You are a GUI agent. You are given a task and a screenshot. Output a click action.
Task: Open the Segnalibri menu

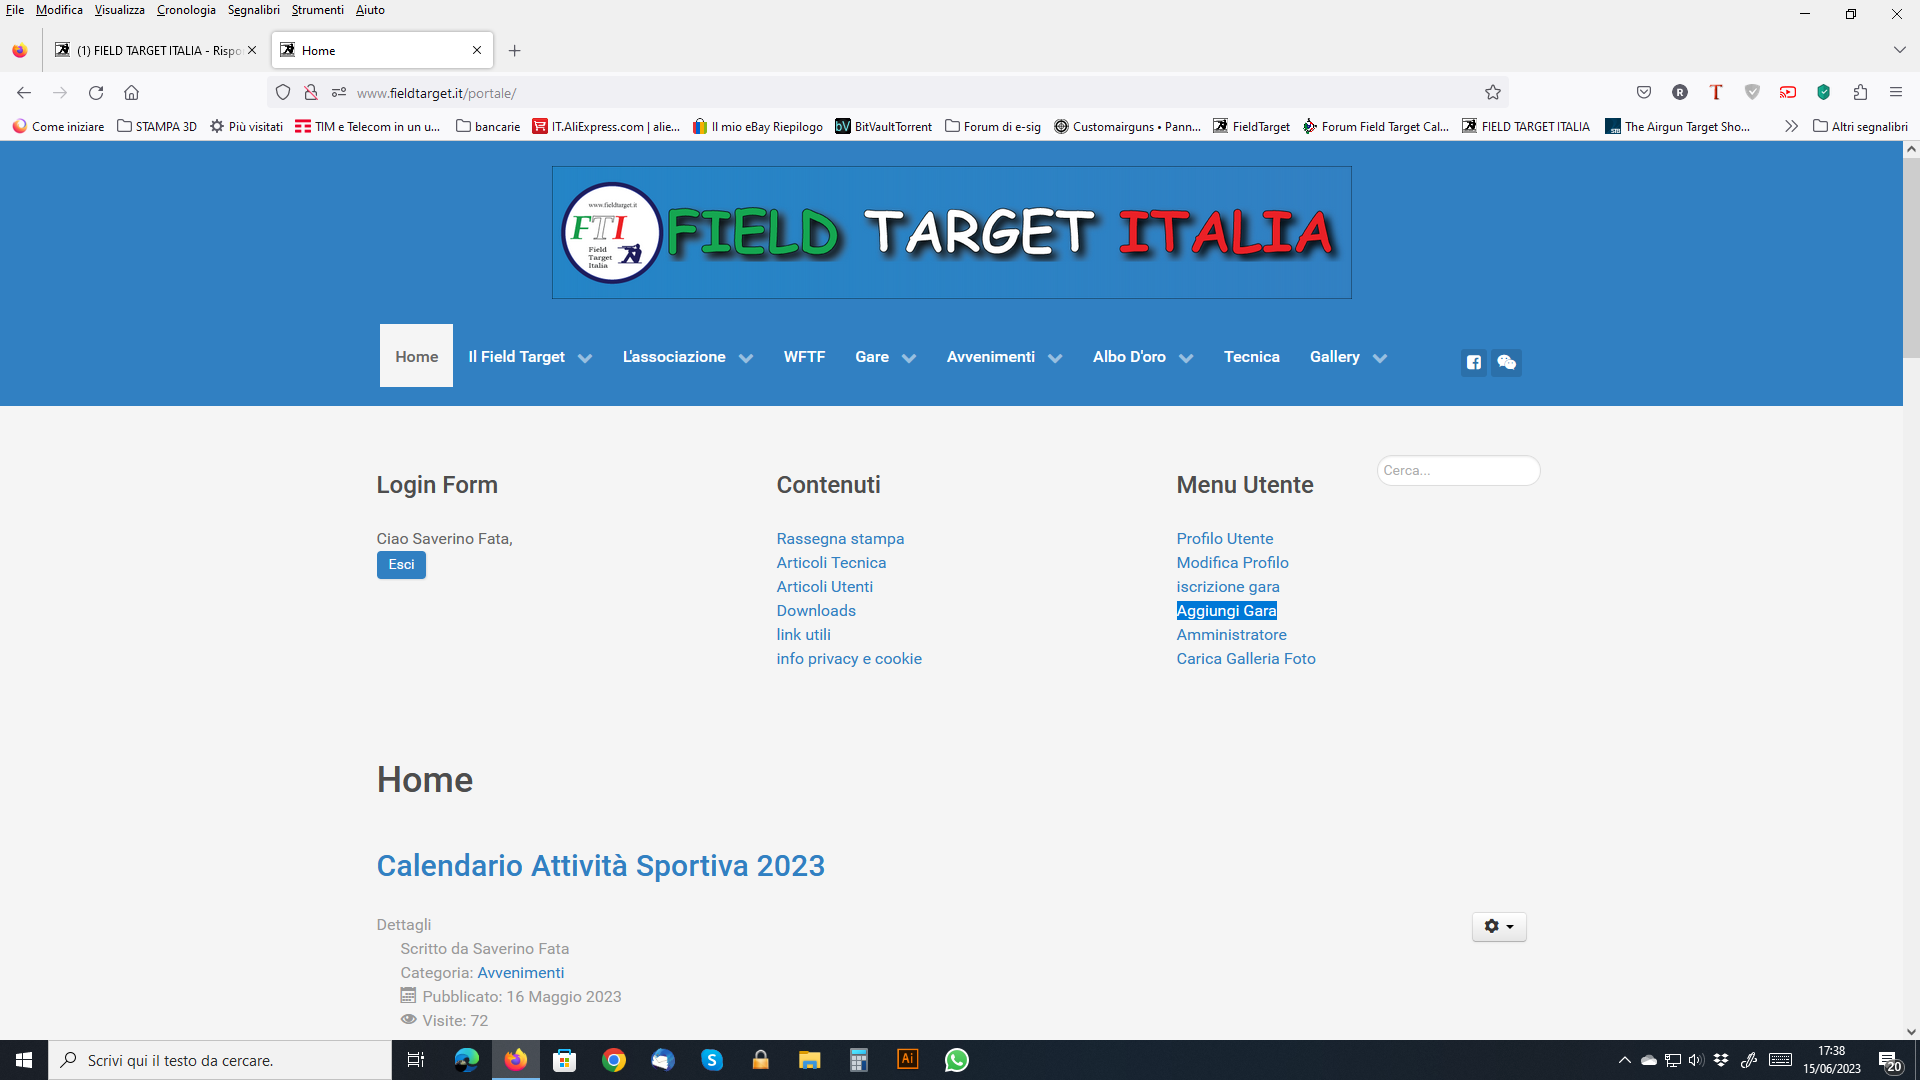tap(253, 10)
